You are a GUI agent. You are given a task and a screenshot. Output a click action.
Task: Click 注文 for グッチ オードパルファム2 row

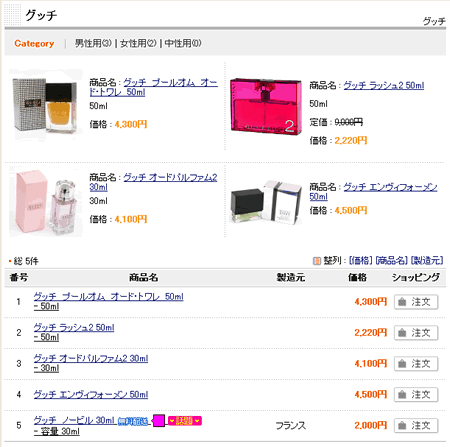416,364
